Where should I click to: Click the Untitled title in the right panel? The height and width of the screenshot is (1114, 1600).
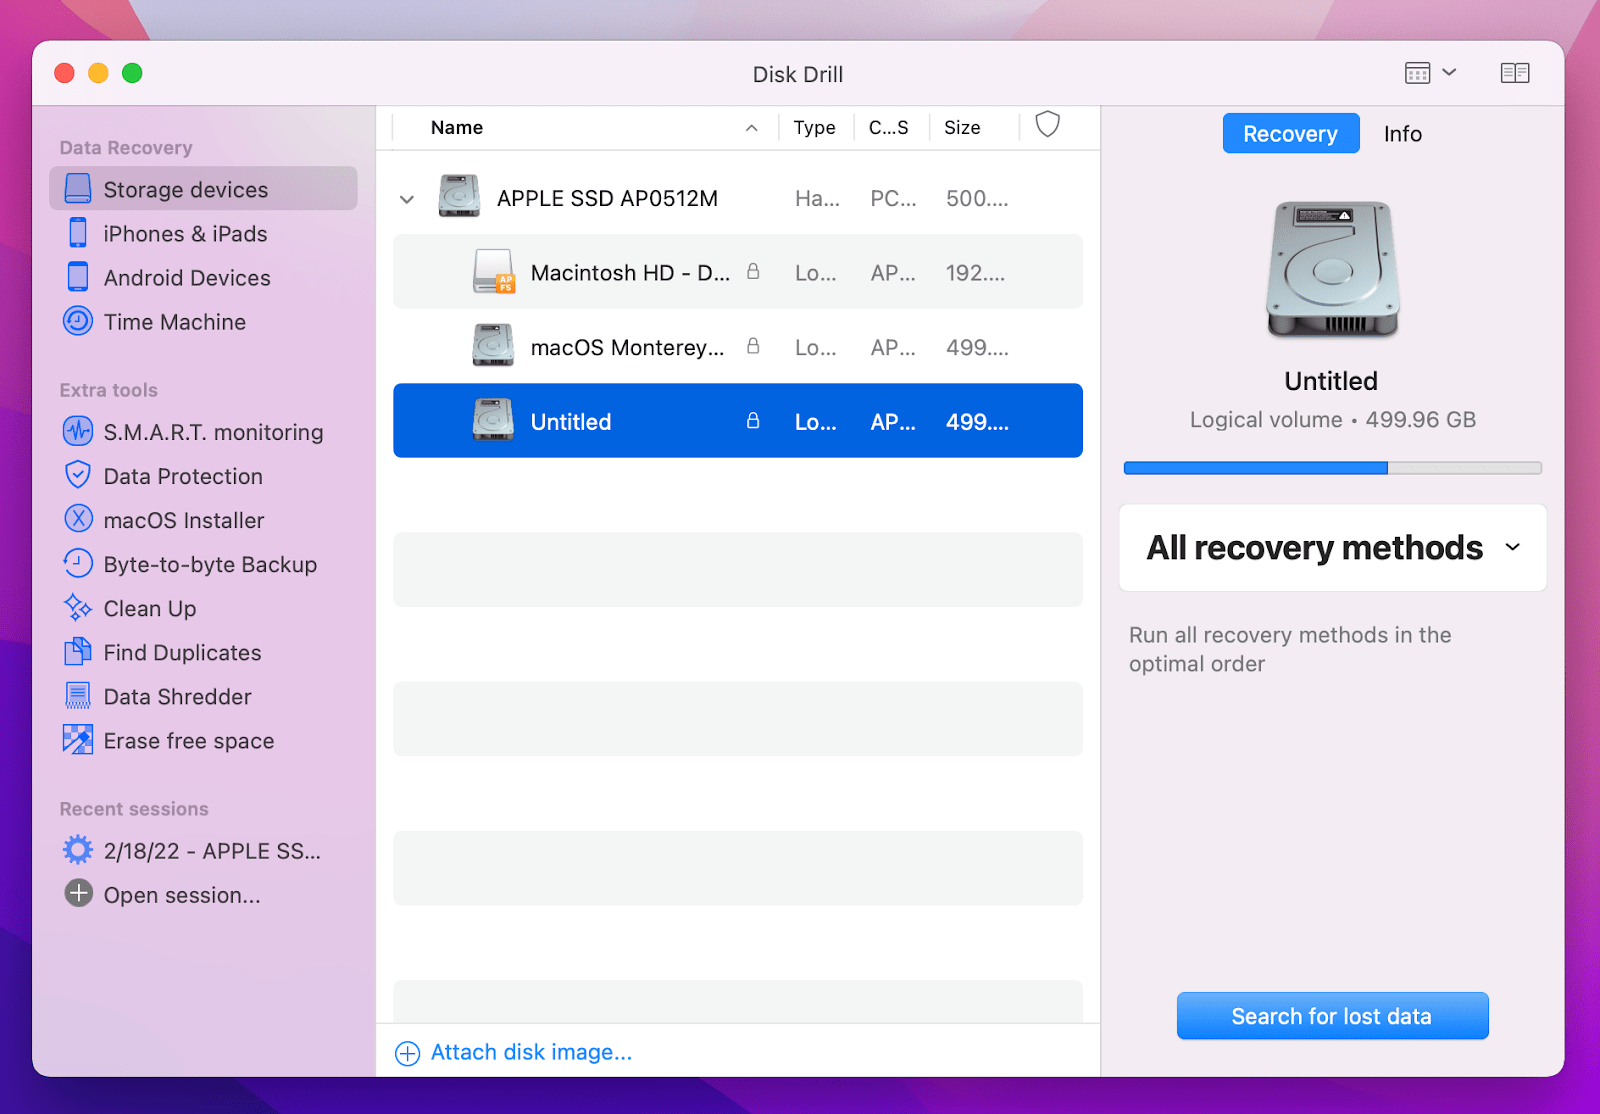(1331, 381)
